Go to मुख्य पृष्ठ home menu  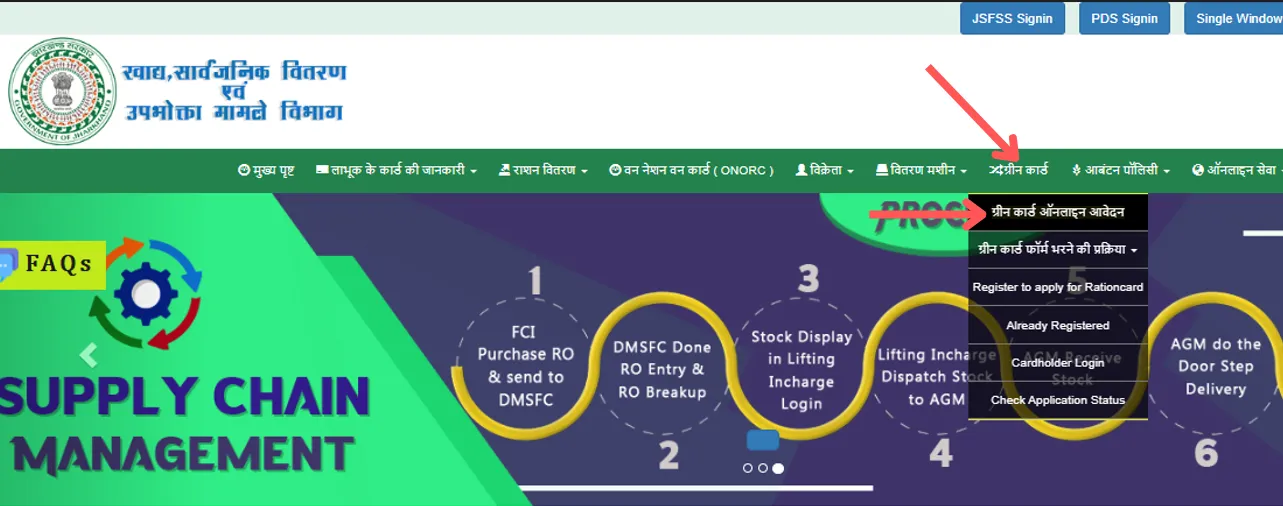click(266, 170)
